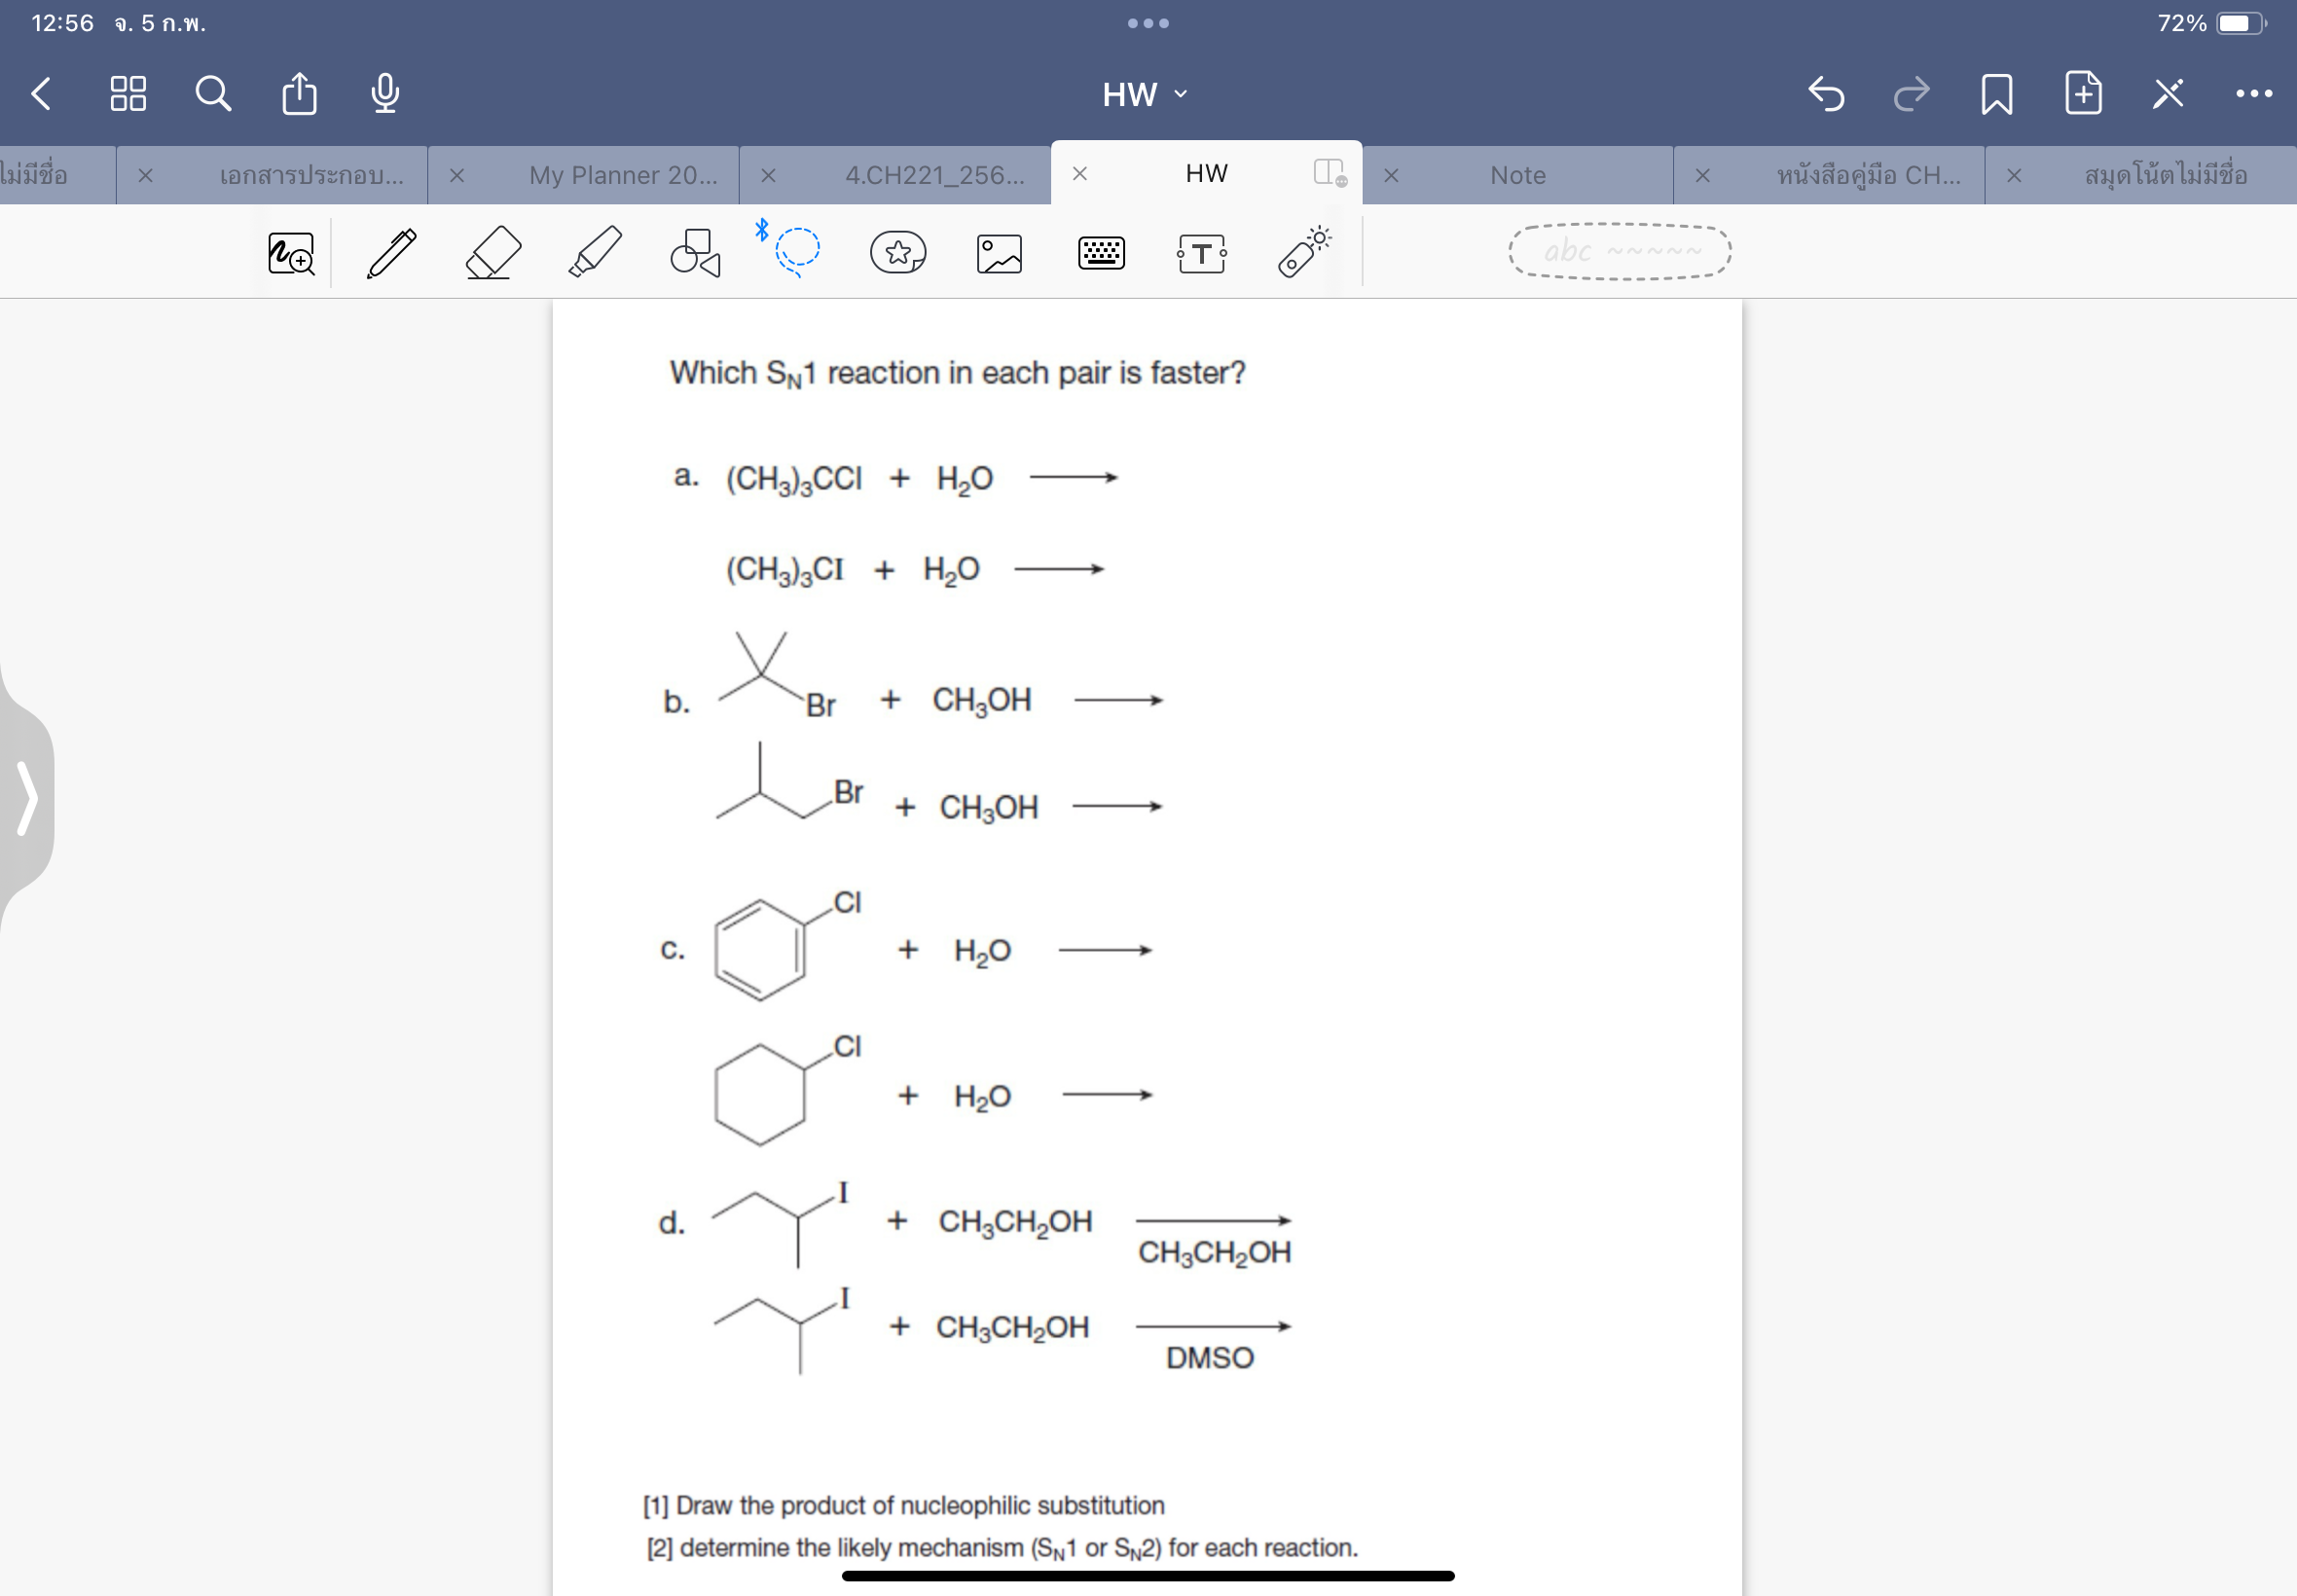Toggle read-only mode with crossed pen icon
2297x1596 pixels.
click(x=2167, y=93)
